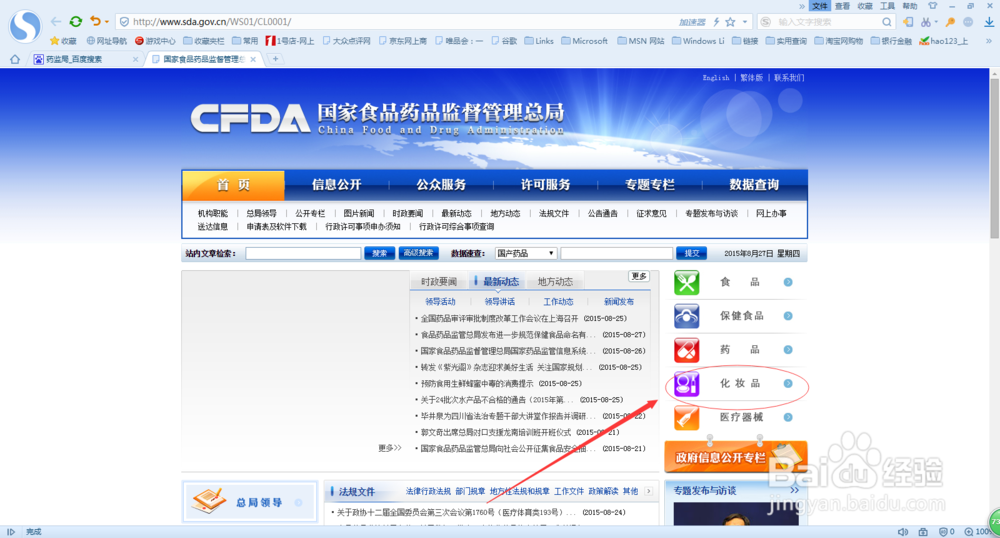Screen dimensions: 1000x538
Task: Open the 文件 menu
Action: pos(820,6)
